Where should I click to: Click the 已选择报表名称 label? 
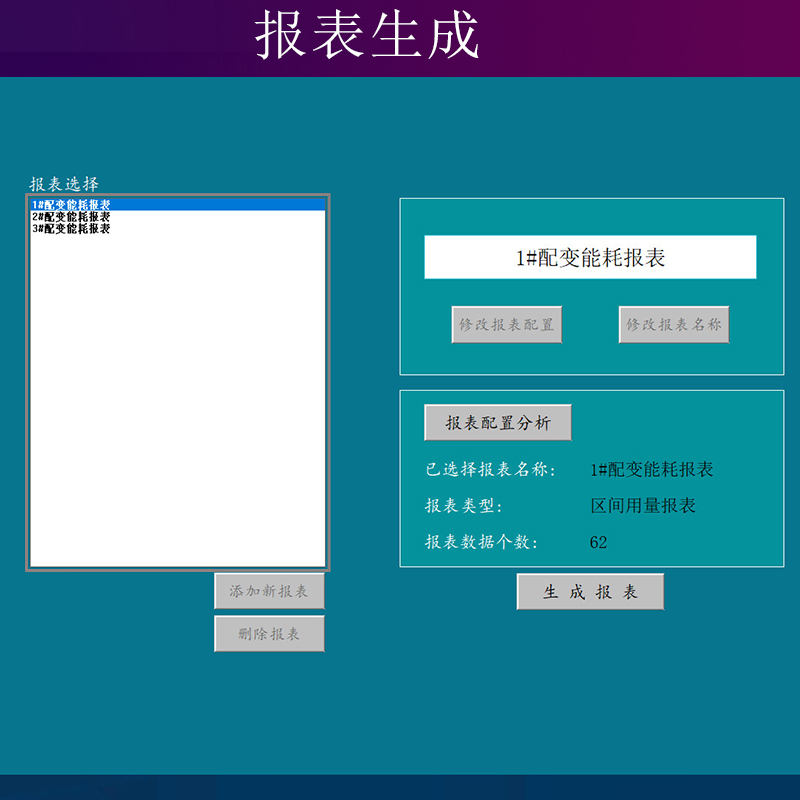[x=490, y=470]
